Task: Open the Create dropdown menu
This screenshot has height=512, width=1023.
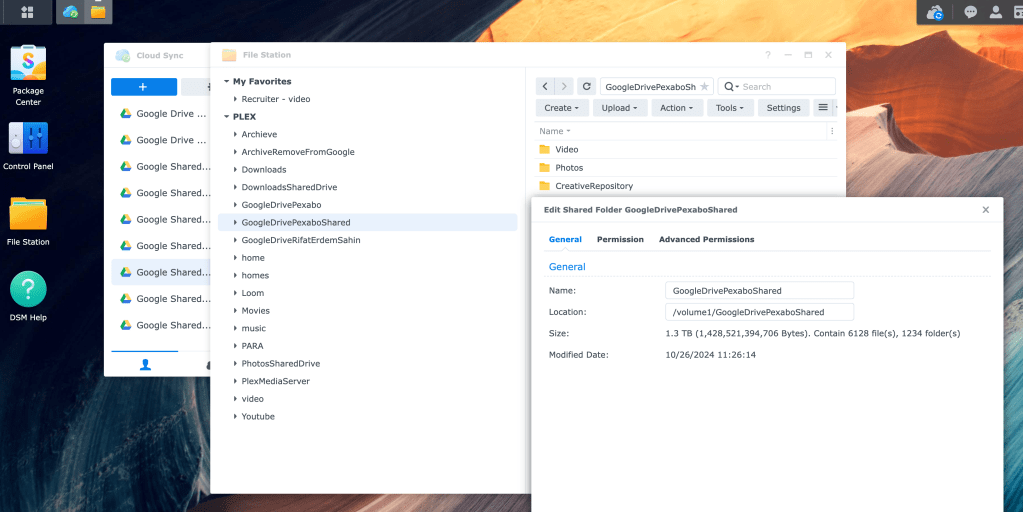Action: click(x=562, y=108)
